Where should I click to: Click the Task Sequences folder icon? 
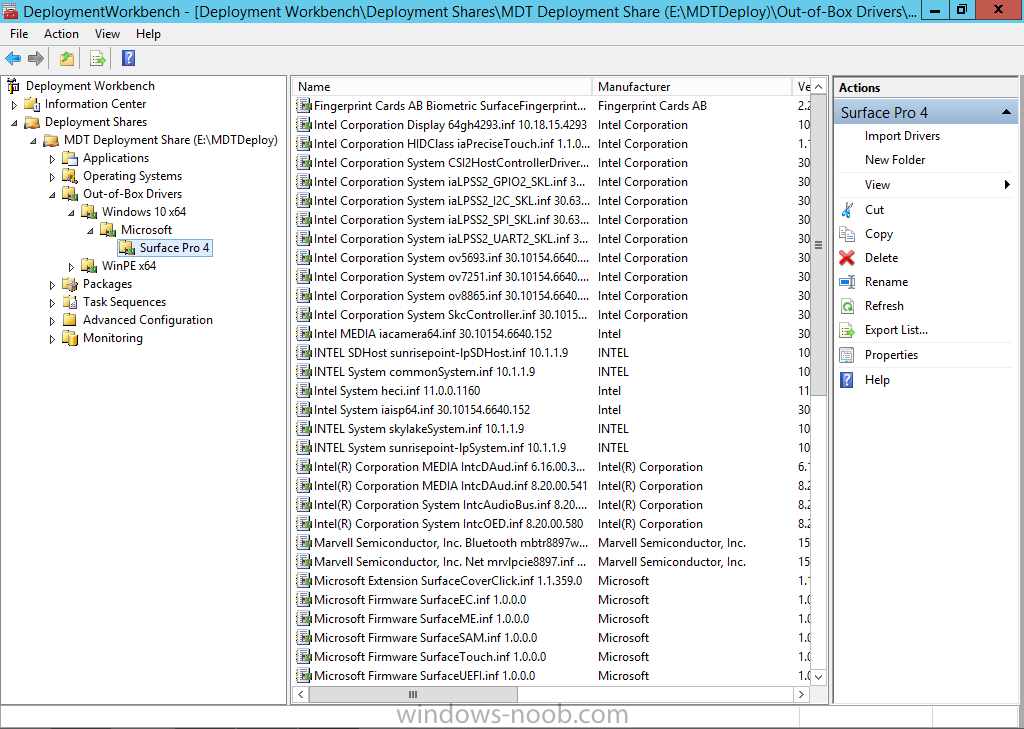(x=70, y=302)
